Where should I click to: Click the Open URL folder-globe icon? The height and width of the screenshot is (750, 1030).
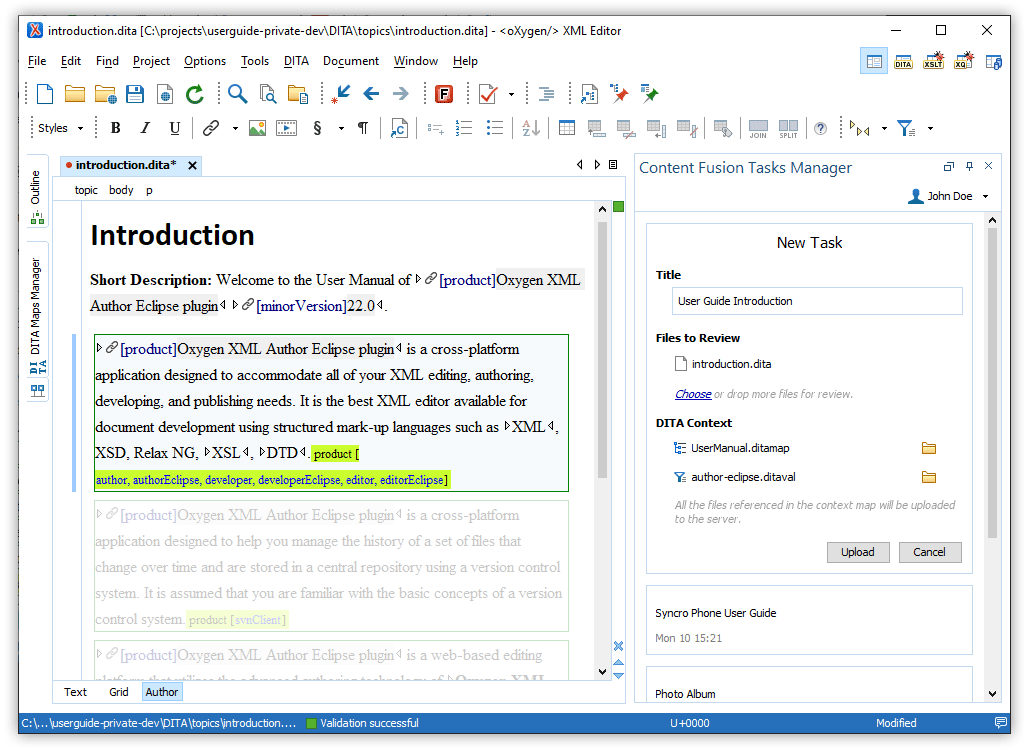105,94
